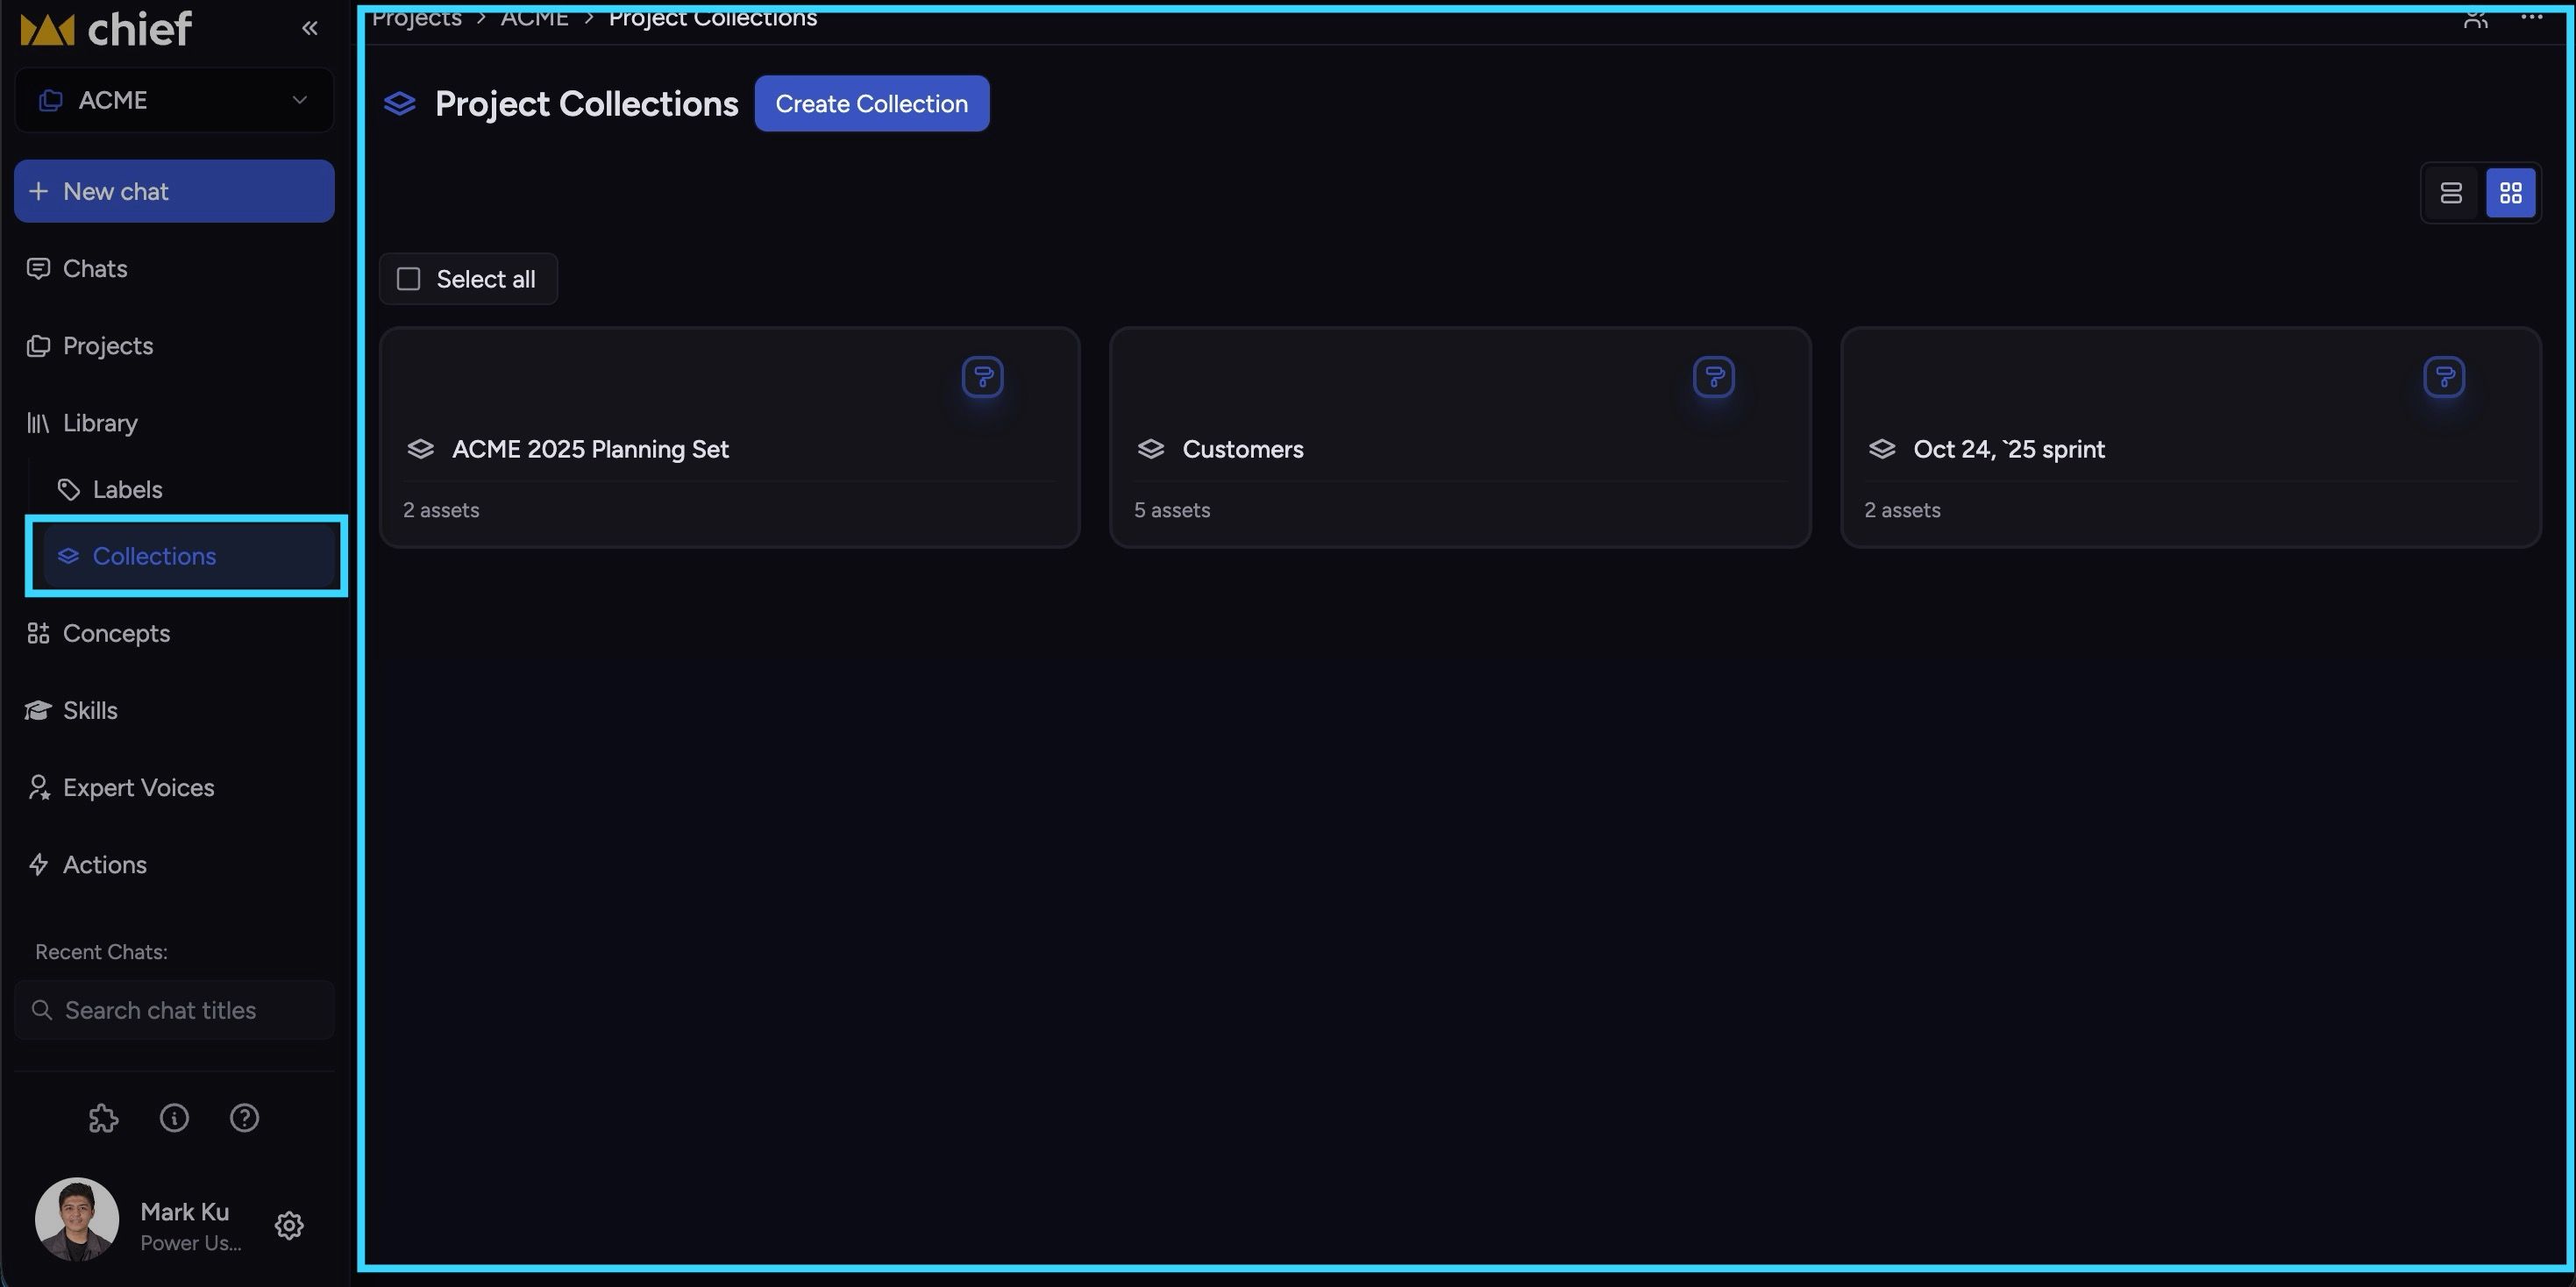Click paint-roller icon on Oct 24 sprint card

2443,377
